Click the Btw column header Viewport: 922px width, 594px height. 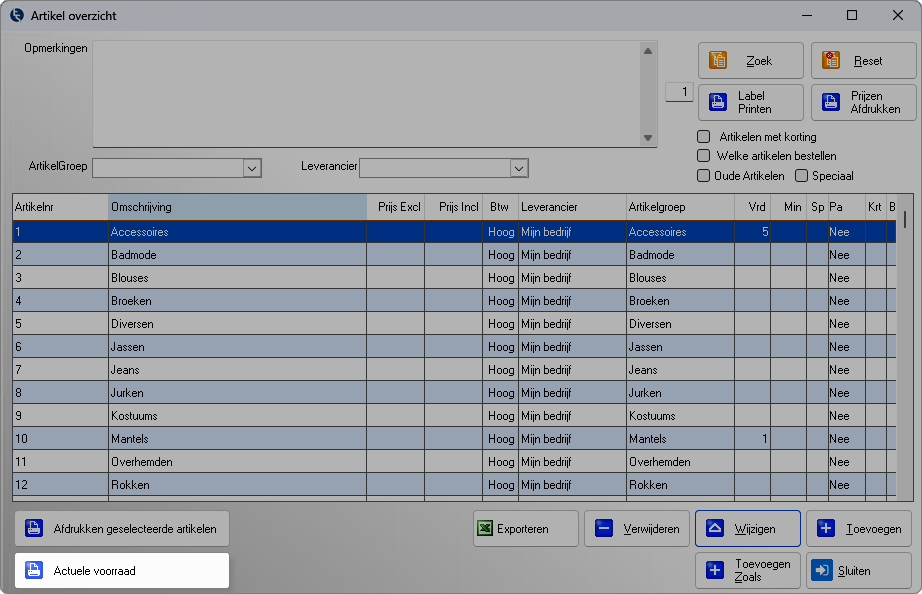click(500, 207)
